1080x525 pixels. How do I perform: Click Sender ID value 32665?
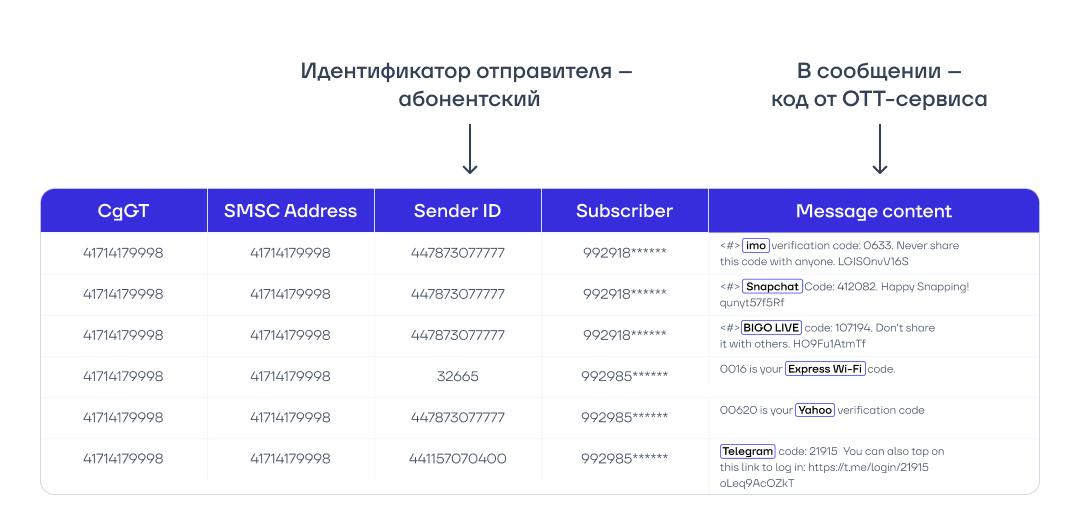[457, 377]
